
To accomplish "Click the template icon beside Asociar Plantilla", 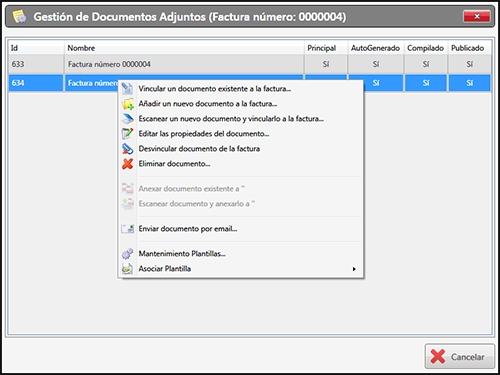I will pos(127,269).
